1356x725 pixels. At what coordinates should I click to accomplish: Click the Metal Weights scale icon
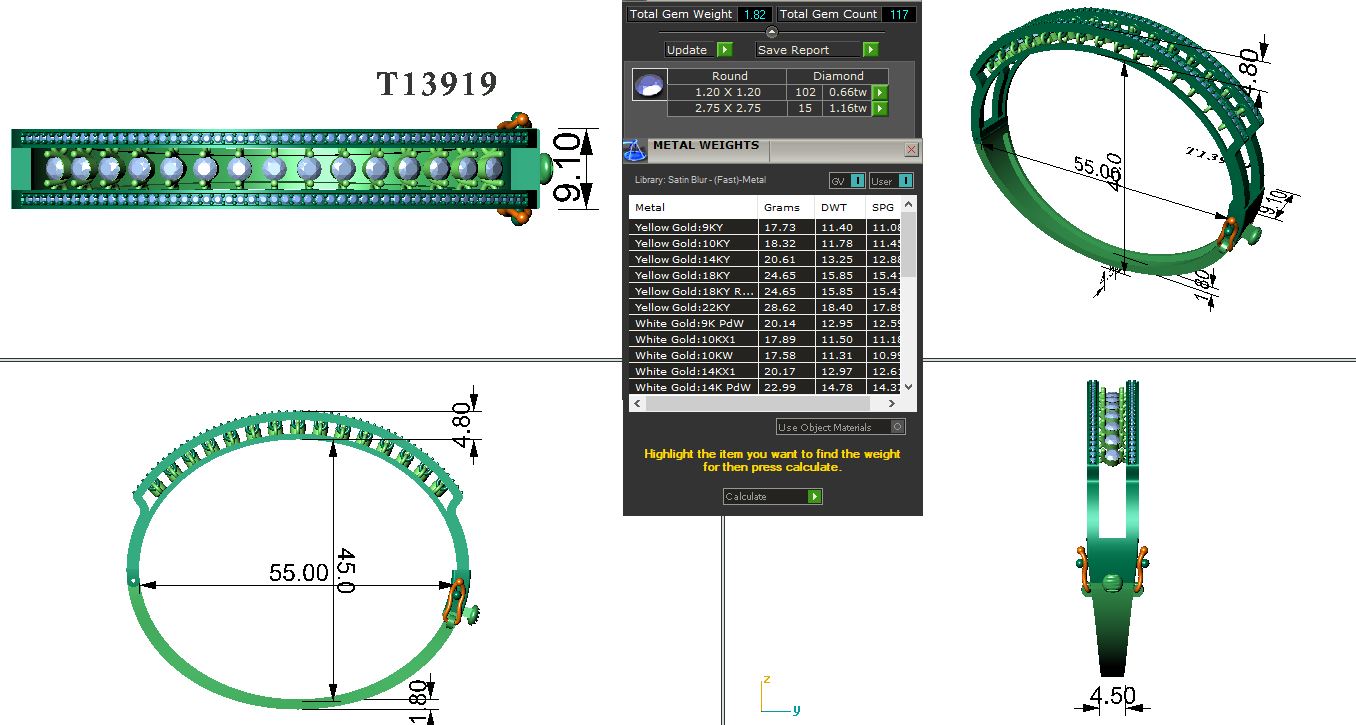pyautogui.click(x=635, y=150)
